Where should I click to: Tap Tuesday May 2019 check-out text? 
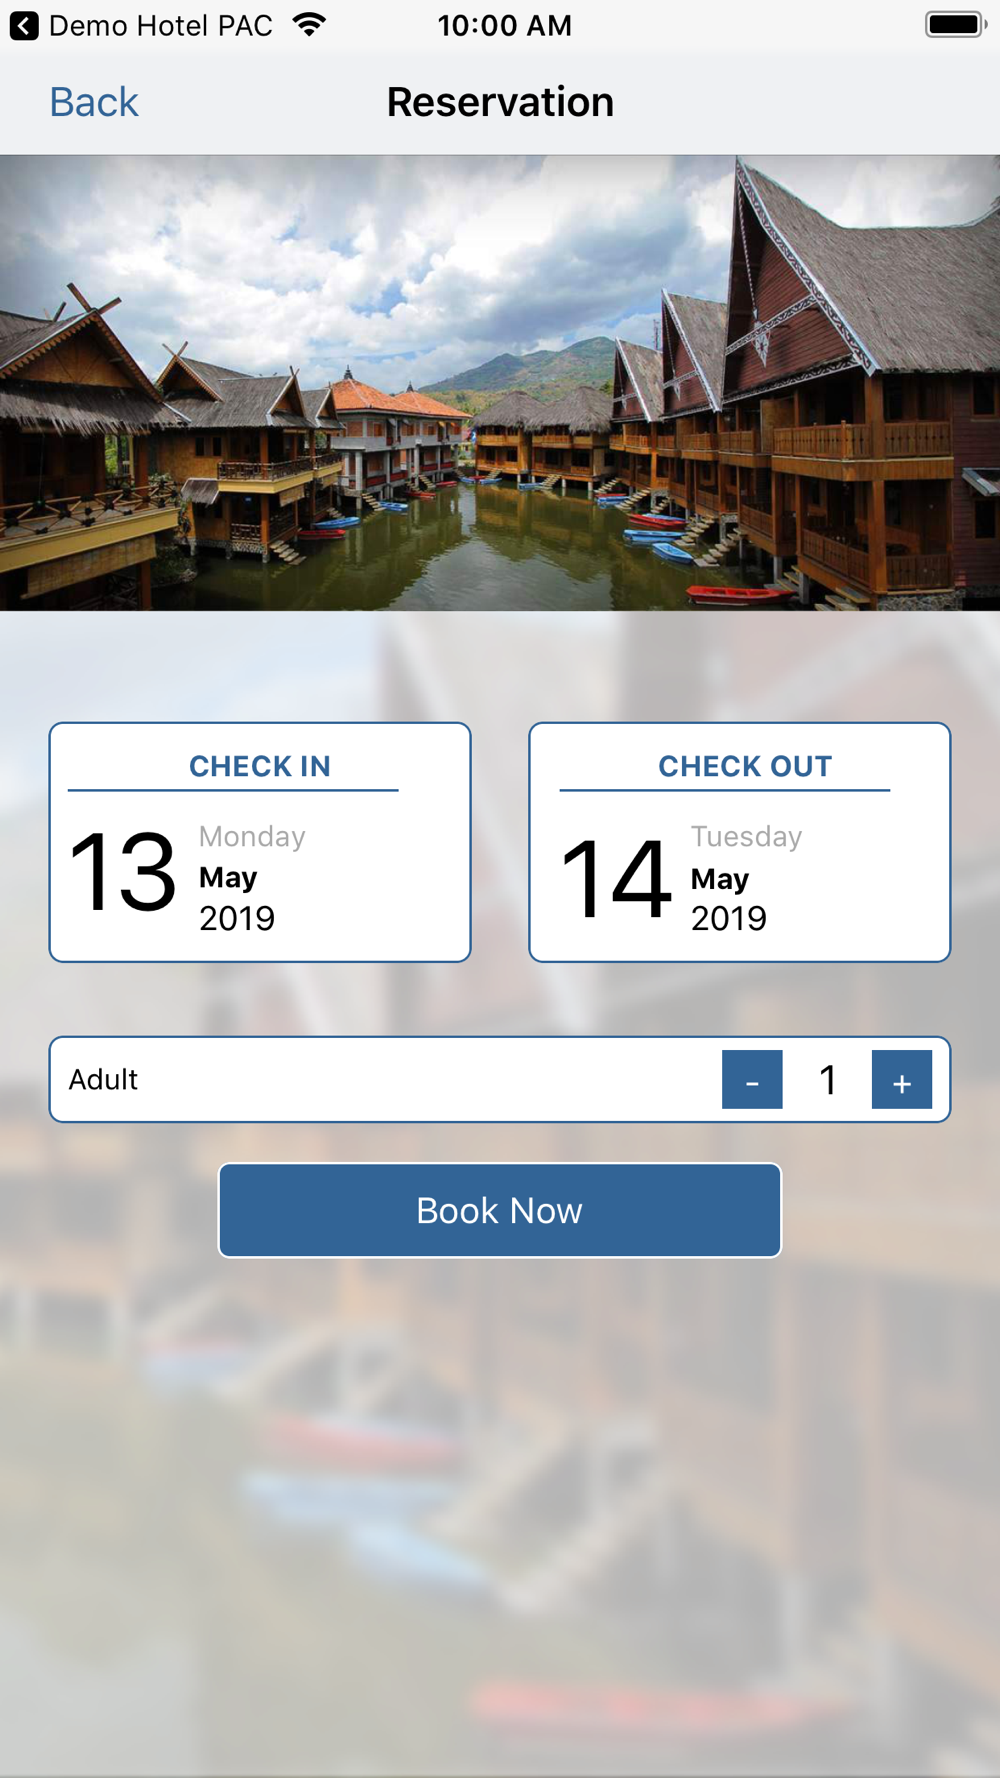tap(747, 877)
